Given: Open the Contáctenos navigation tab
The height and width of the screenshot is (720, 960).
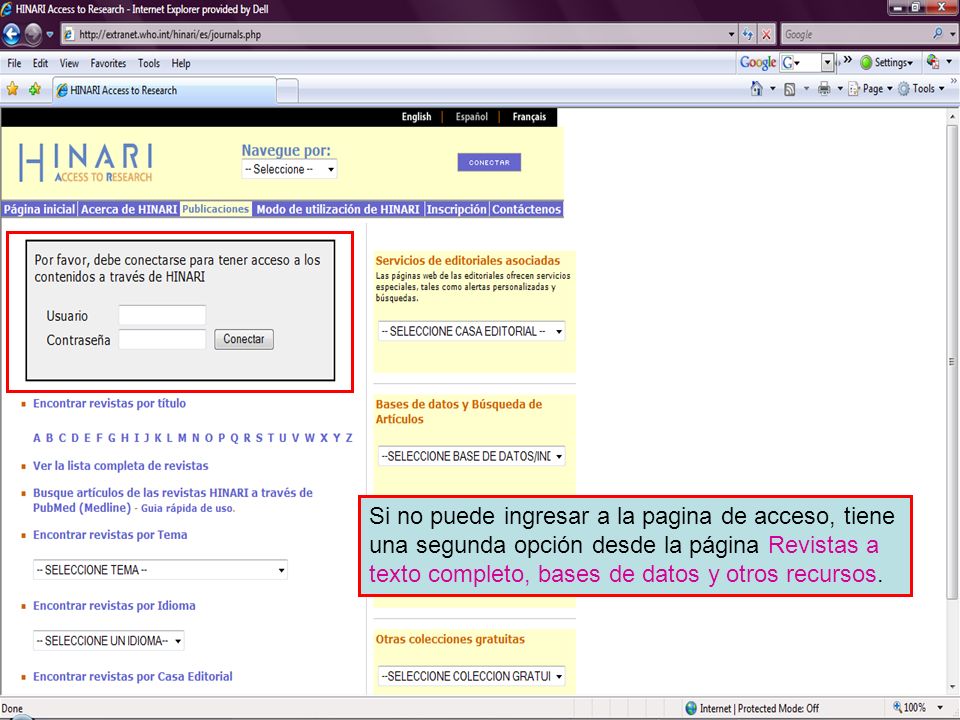Looking at the screenshot, I should click(527, 209).
